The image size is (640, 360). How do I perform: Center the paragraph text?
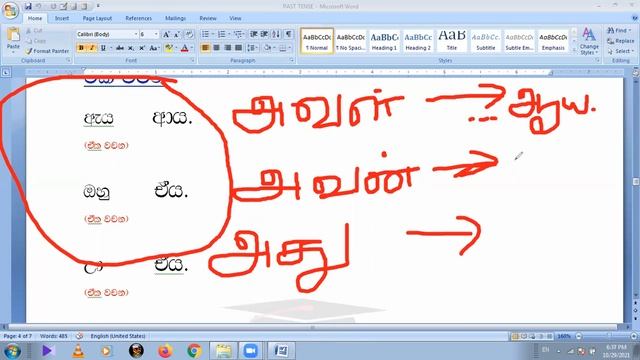click(x=216, y=48)
